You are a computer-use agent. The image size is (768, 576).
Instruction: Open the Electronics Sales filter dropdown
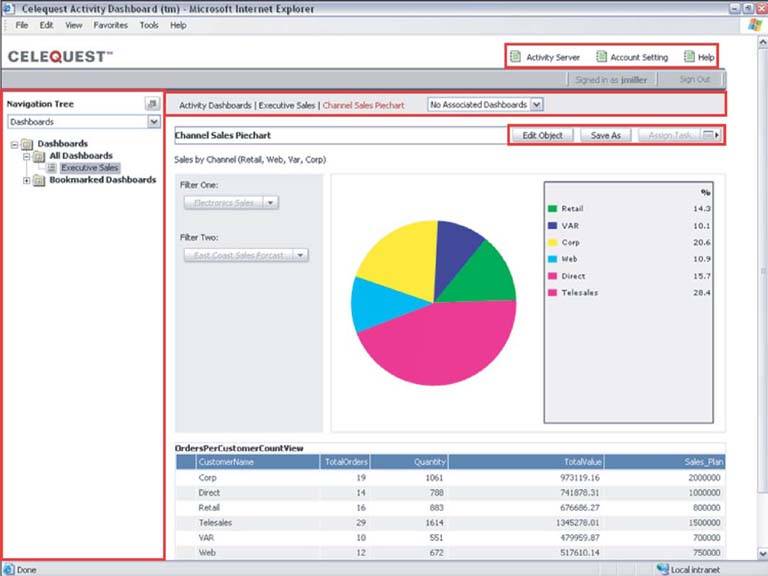[x=270, y=202]
